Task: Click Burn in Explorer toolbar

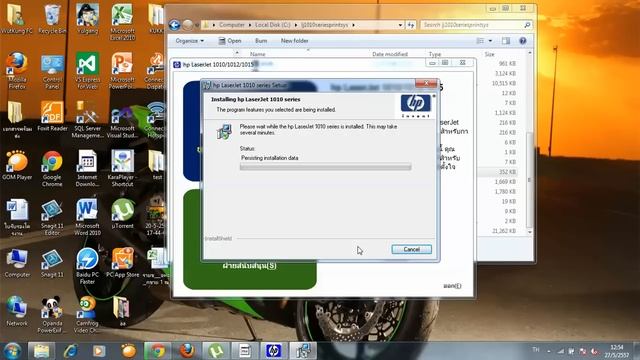Action: [x=261, y=41]
